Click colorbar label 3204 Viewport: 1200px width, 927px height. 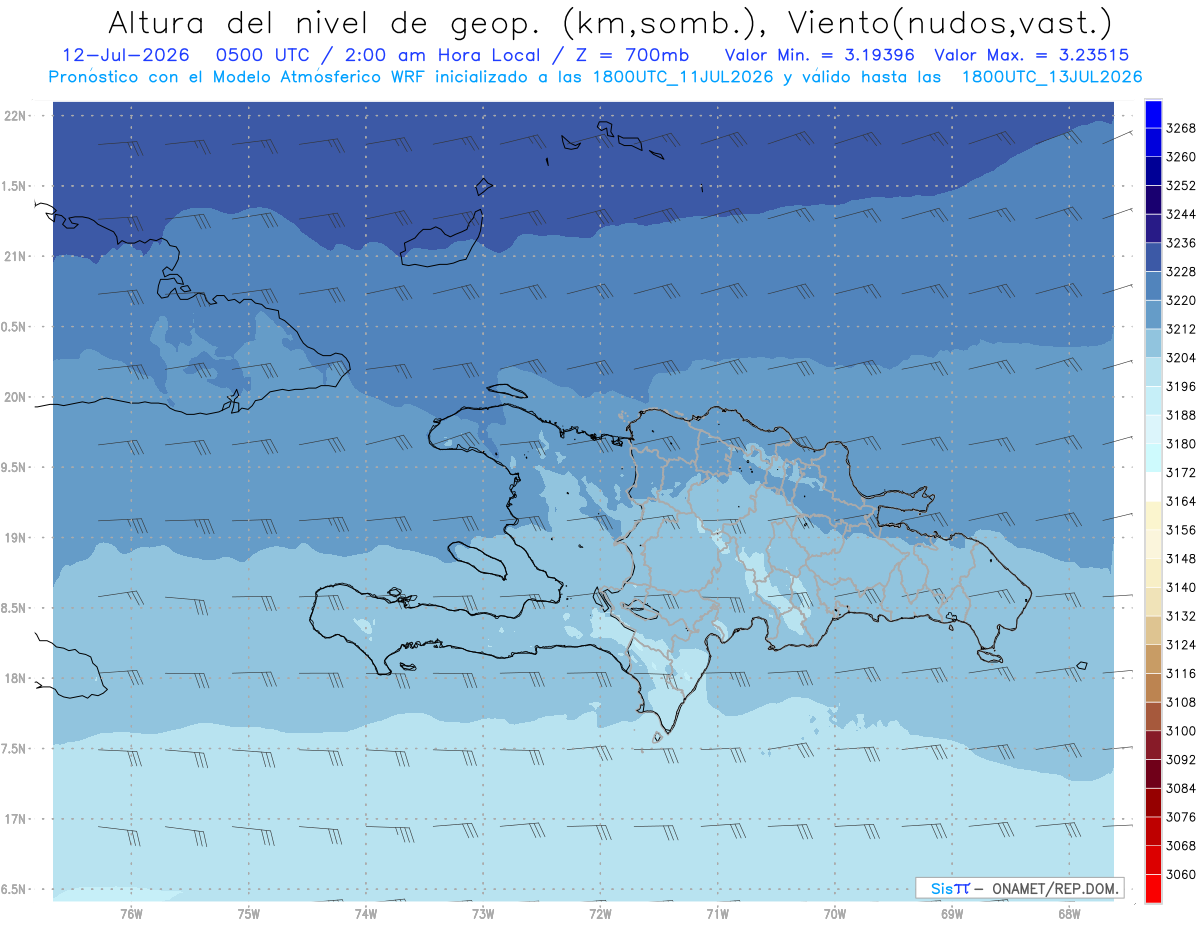[x=1181, y=358]
